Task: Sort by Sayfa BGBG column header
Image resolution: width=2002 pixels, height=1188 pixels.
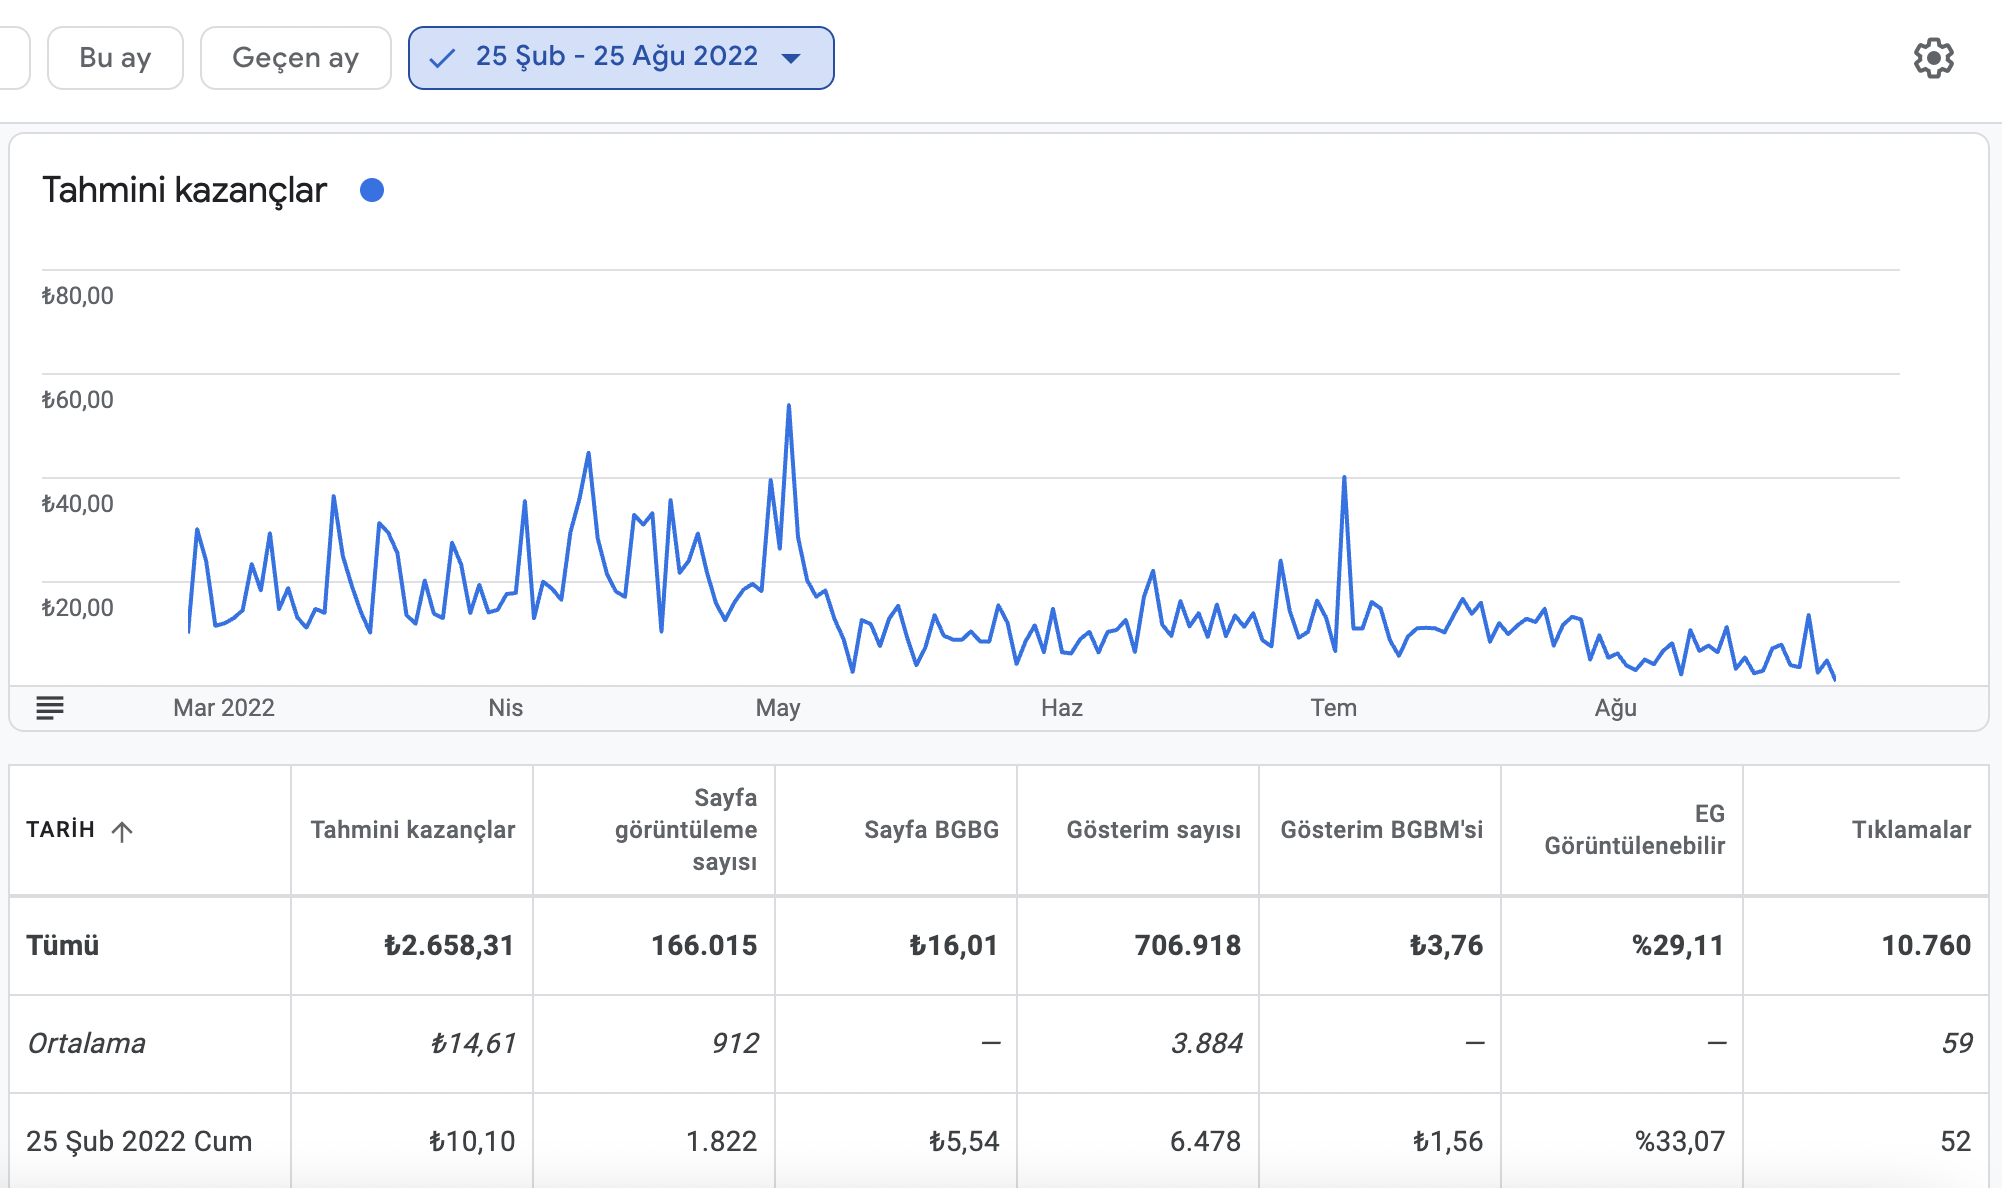Action: coord(931,830)
